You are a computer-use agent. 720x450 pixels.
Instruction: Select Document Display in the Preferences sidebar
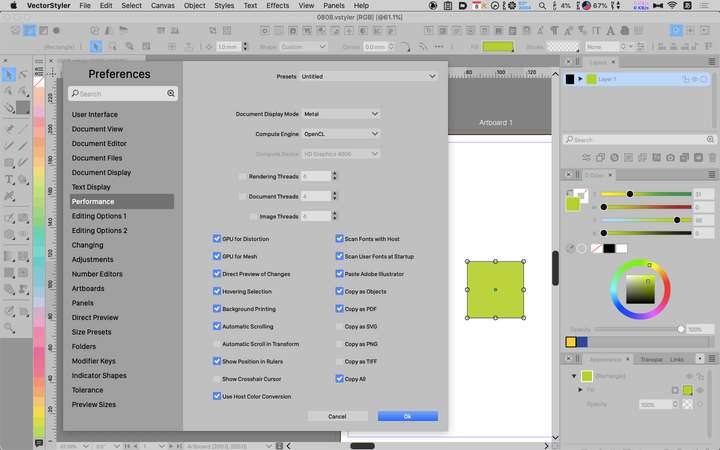pos(101,172)
